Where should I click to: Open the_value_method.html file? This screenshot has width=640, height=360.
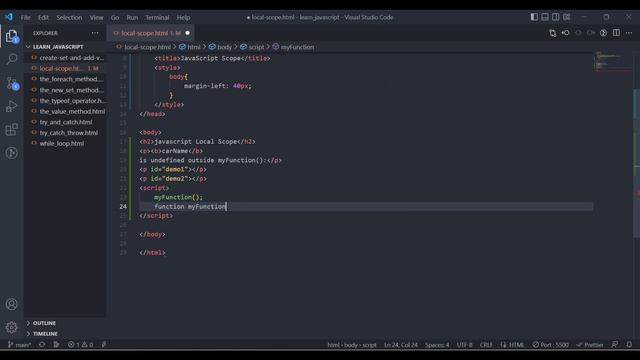tap(65, 111)
